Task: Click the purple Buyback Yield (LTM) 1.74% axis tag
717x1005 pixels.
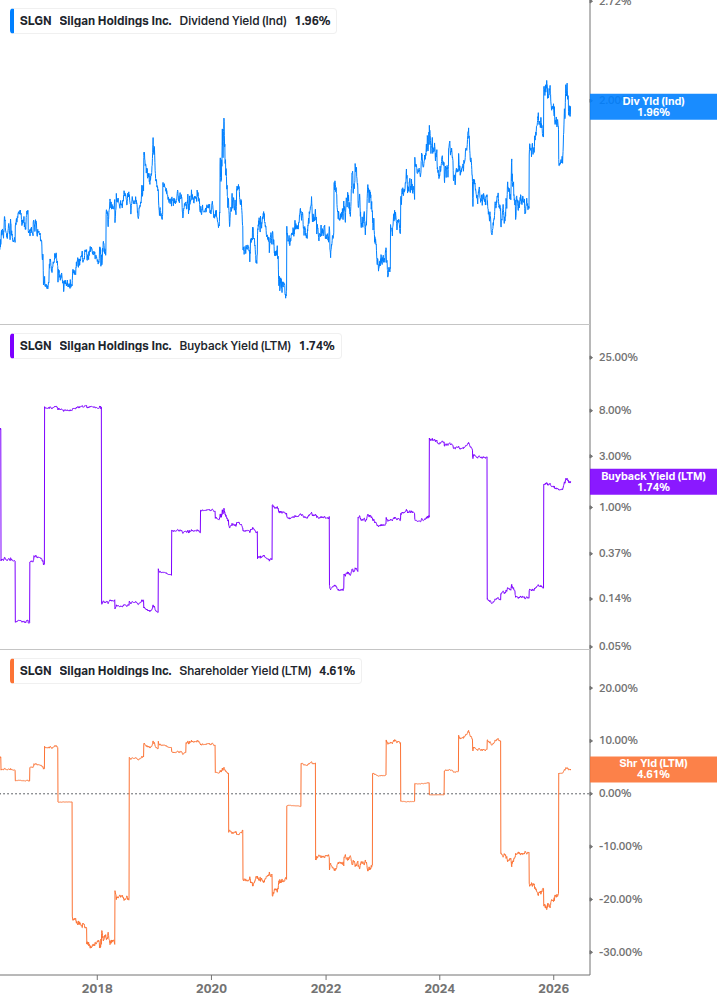Action: [653, 481]
